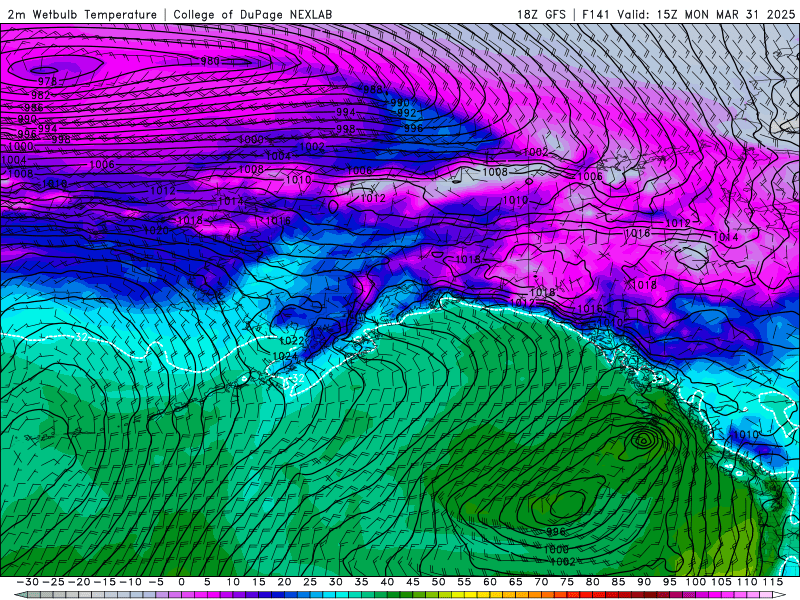Click the "College of DuPage NEXLAB" label
Image resolution: width=800 pixels, height=600 pixels.
[253, 14]
